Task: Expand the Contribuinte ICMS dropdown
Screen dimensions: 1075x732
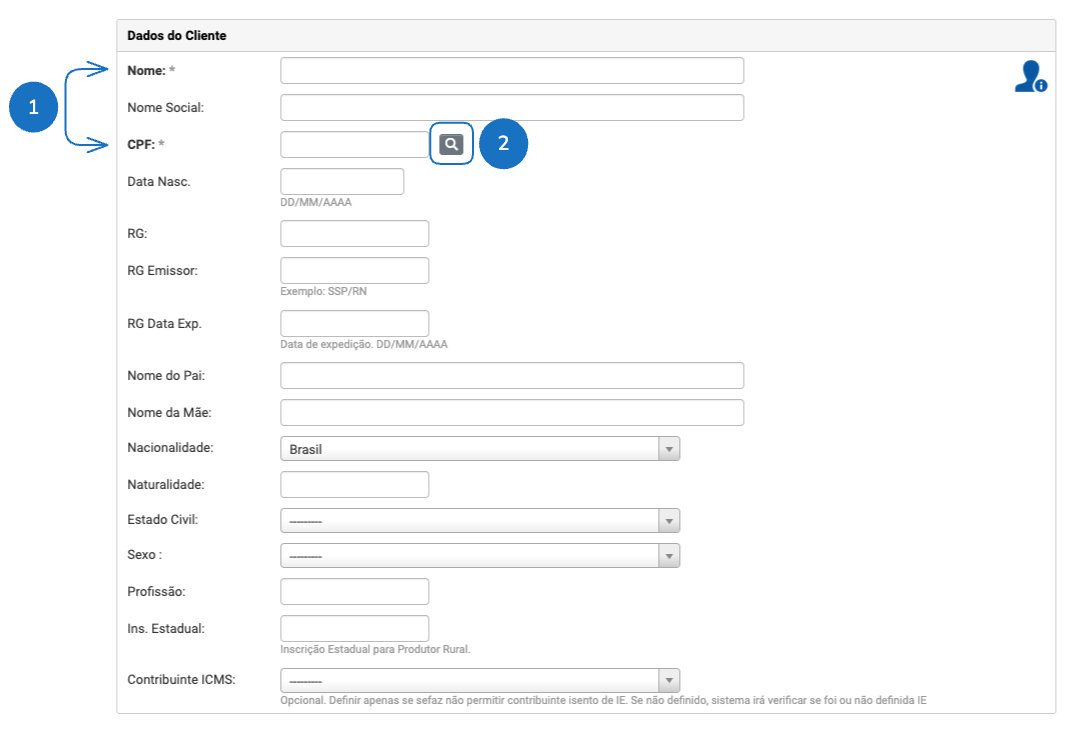Action: coord(480,681)
